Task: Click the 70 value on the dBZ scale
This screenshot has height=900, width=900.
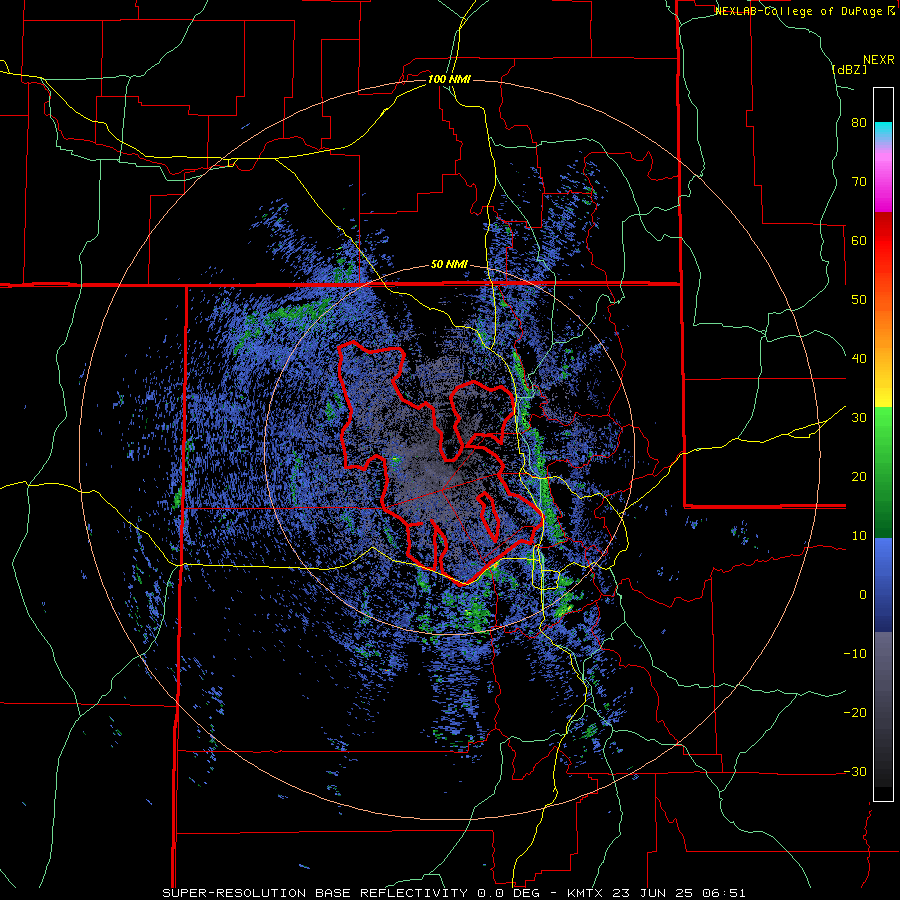Action: click(859, 182)
